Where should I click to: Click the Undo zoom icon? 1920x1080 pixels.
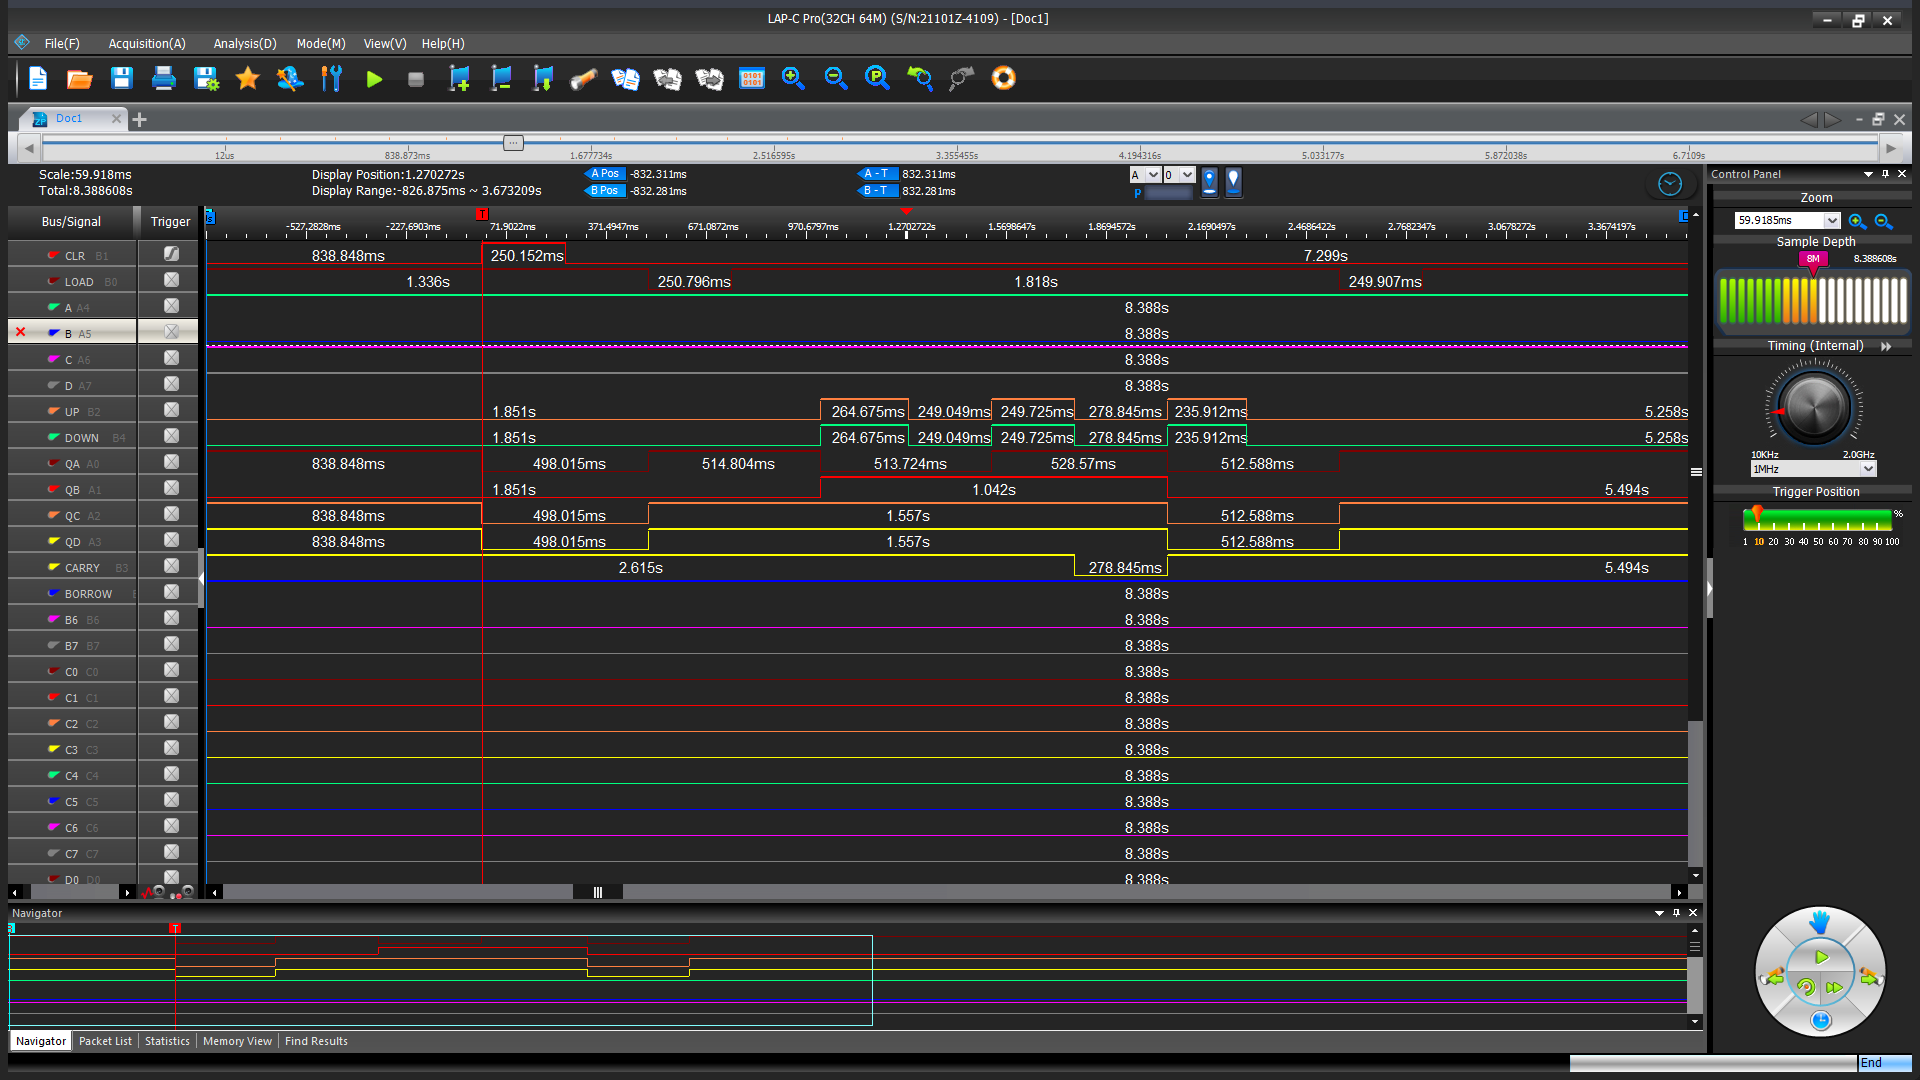(919, 79)
